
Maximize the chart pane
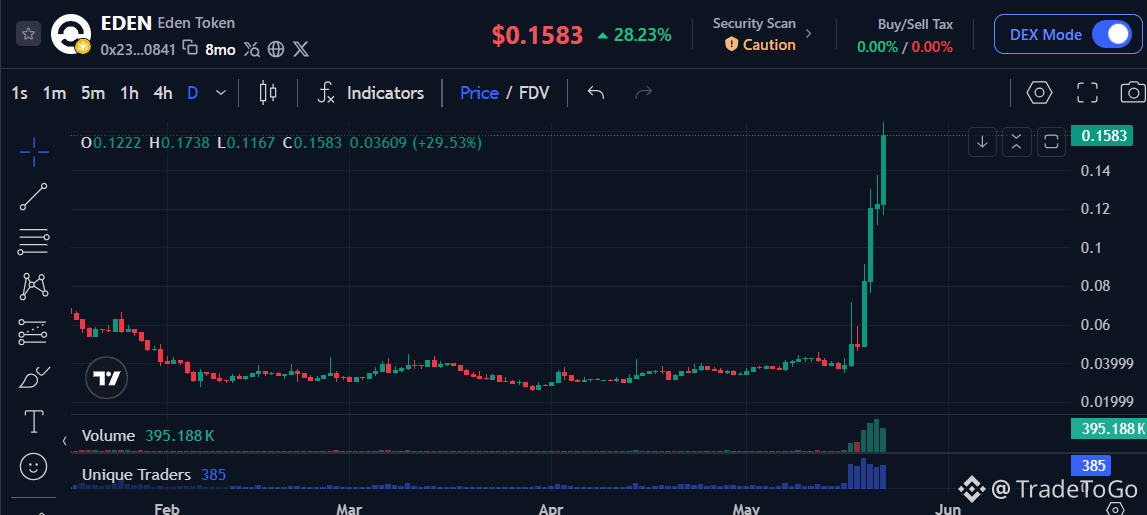coord(1051,142)
